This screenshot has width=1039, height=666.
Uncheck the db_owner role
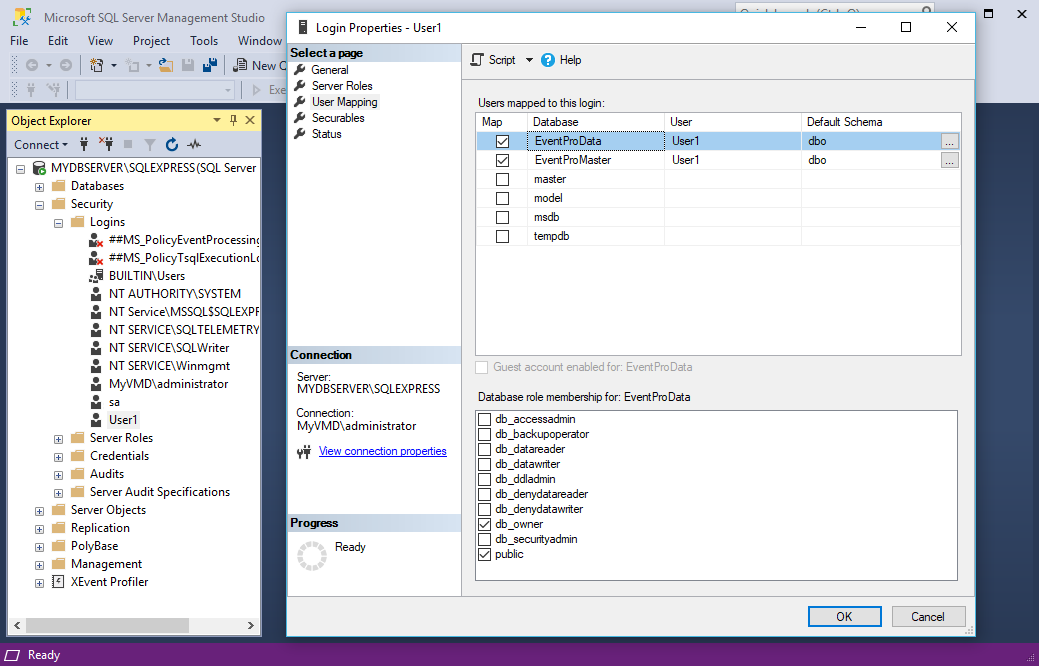click(484, 524)
